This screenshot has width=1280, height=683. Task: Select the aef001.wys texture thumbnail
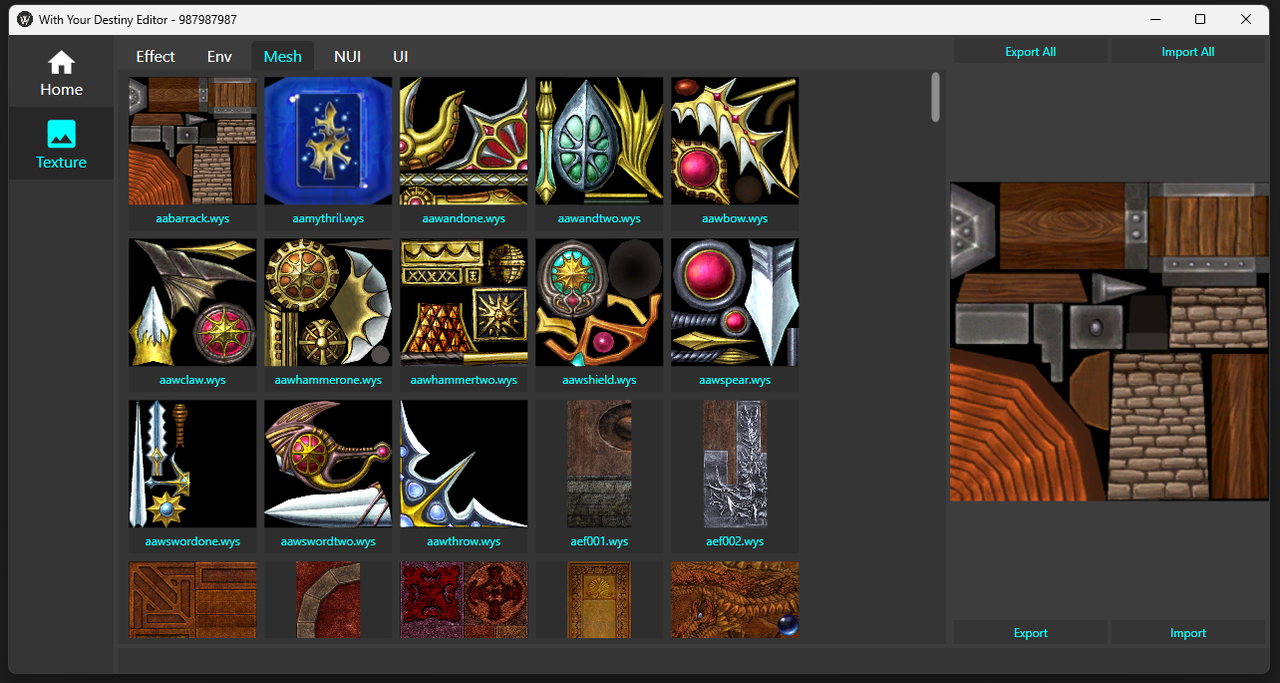599,464
